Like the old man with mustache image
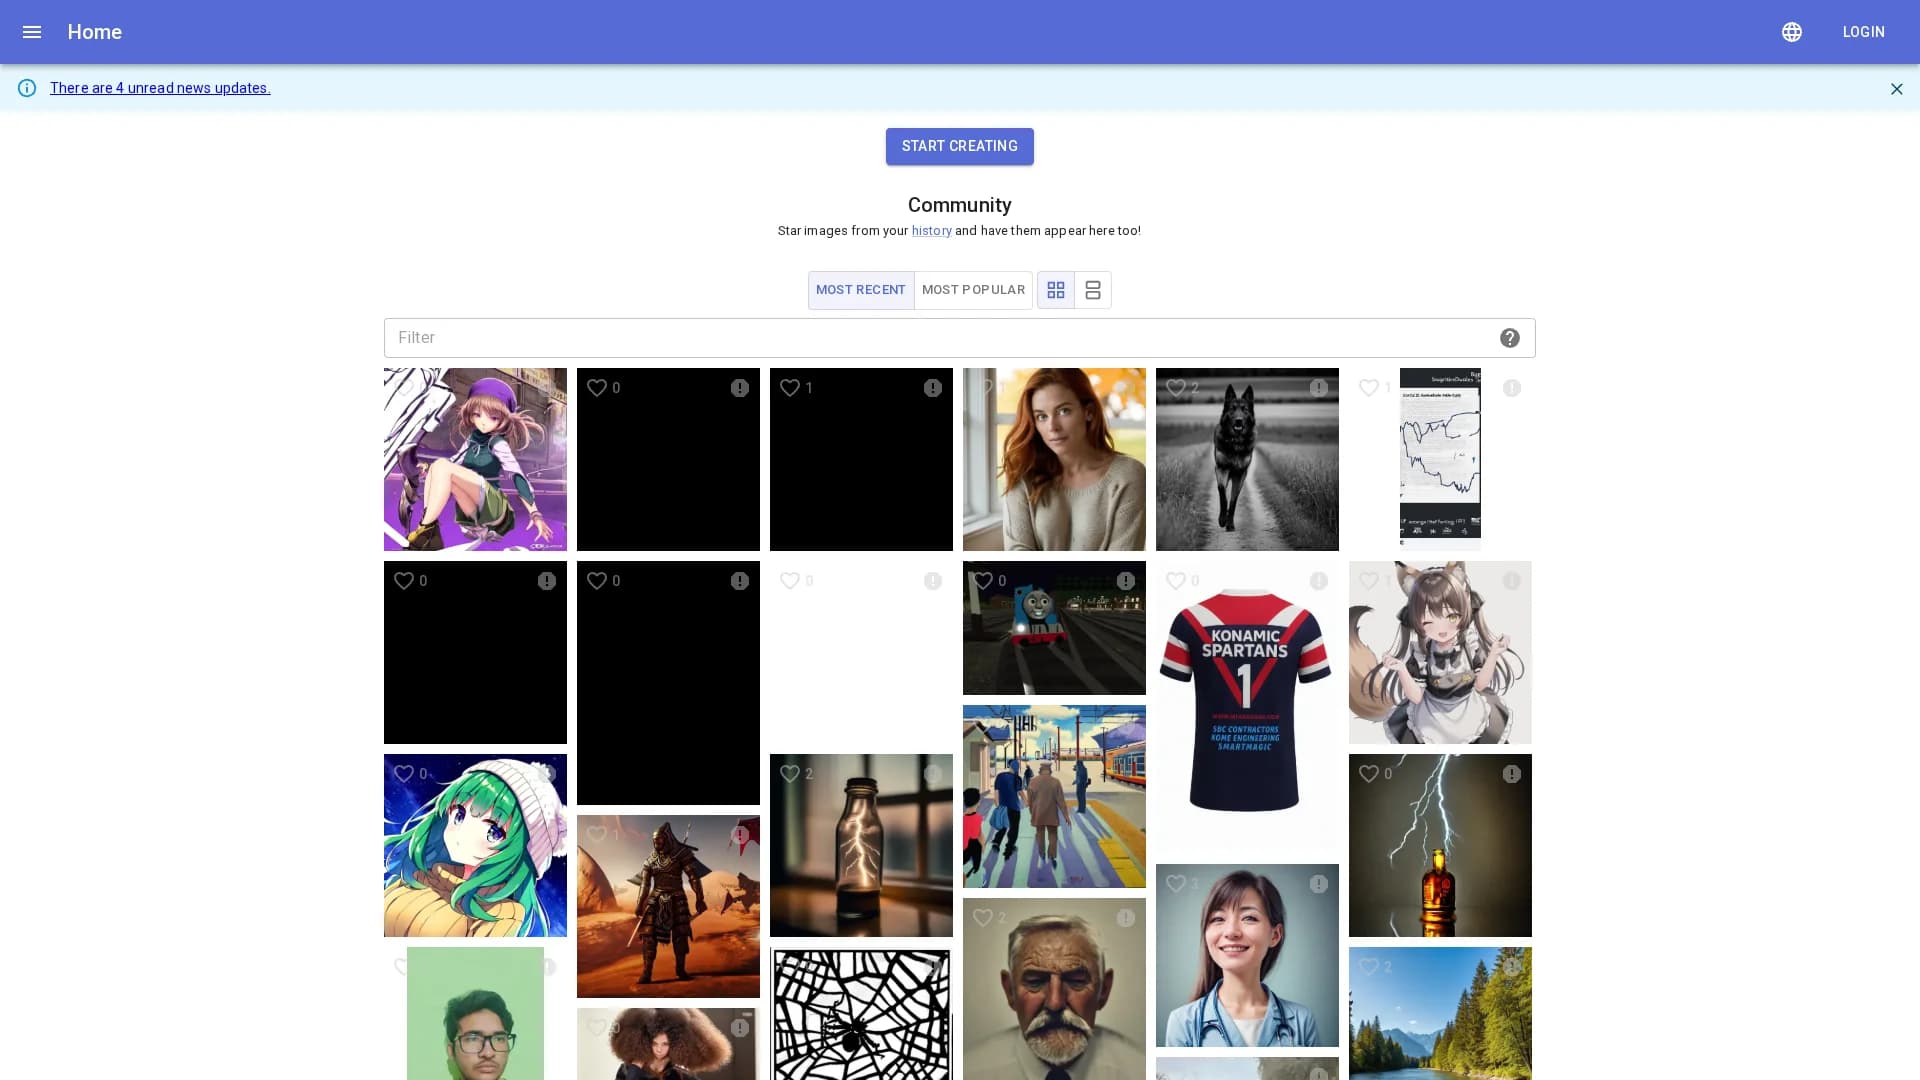Screen dimensions: 1920x1080 [x=983, y=918]
